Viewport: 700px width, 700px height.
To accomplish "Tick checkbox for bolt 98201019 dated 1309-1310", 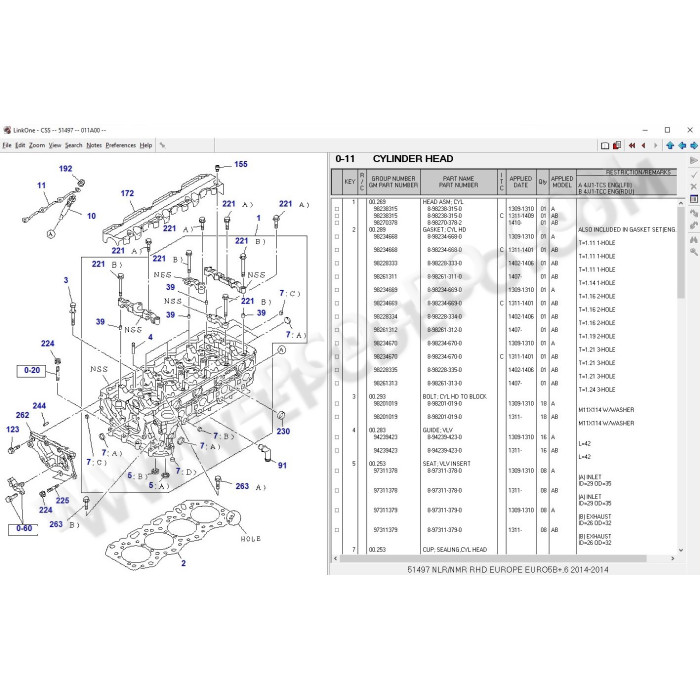I will pos(337,404).
